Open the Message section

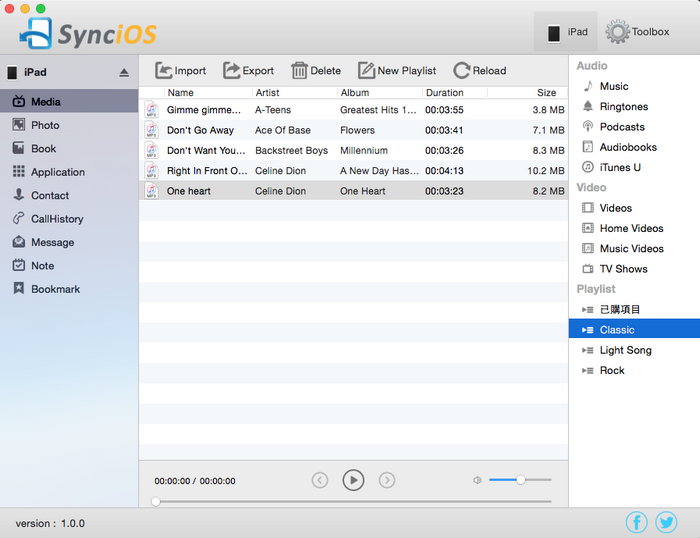point(69,242)
